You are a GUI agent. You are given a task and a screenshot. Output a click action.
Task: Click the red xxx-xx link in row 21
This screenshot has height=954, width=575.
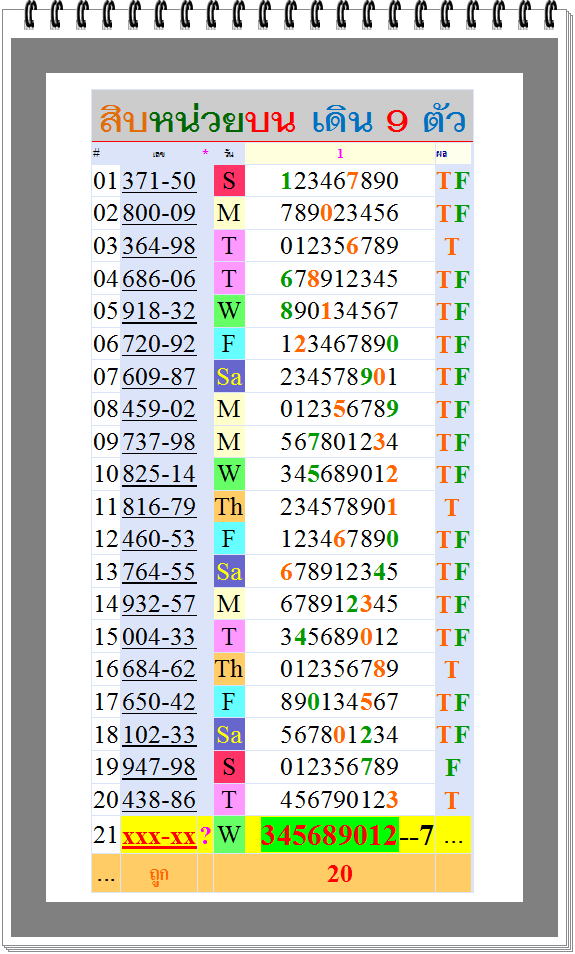point(159,837)
